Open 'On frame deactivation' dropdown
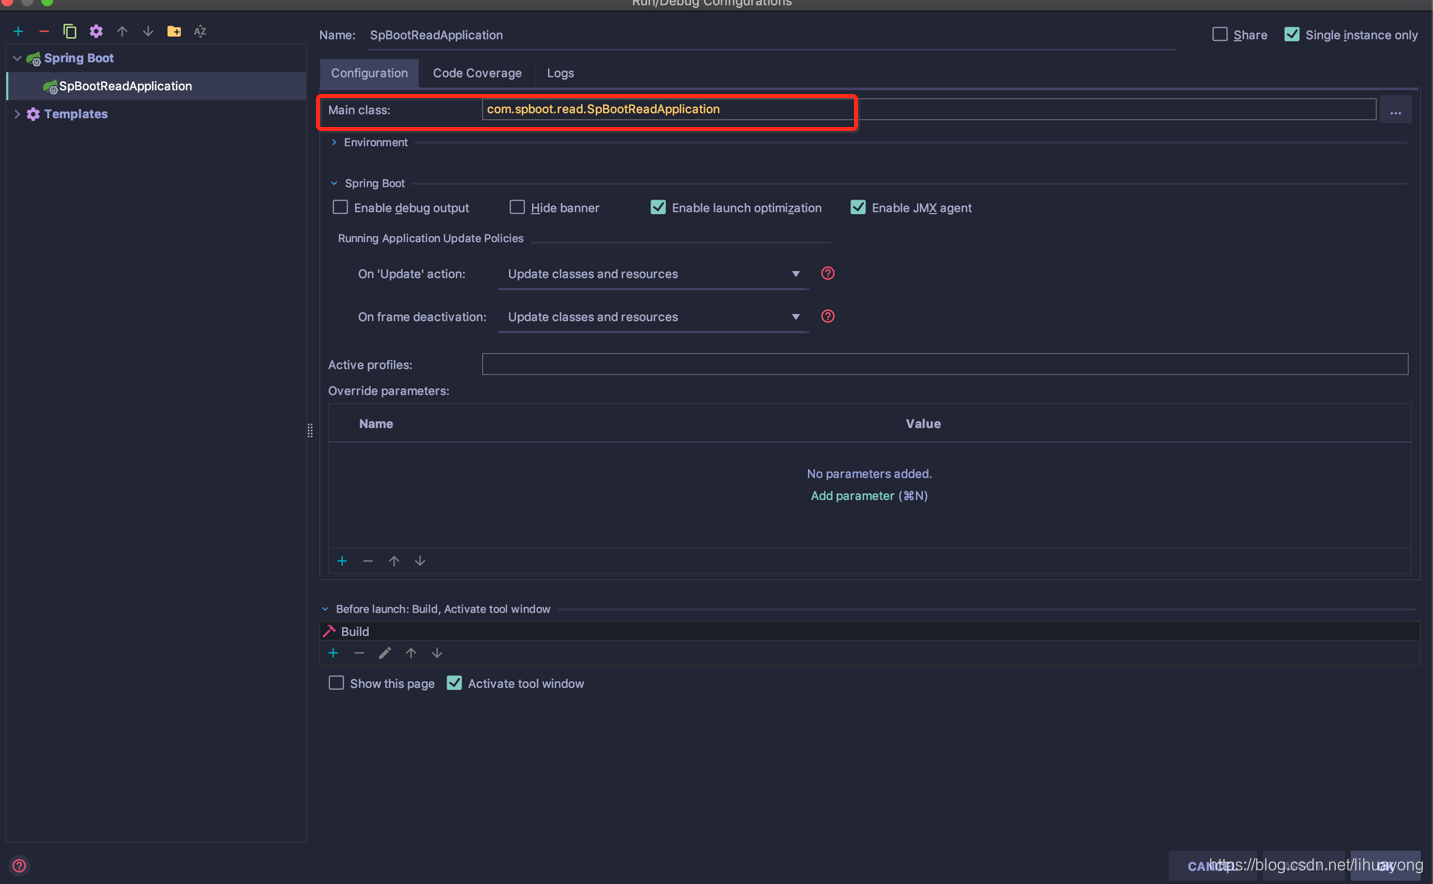The image size is (1433, 884). 653,317
